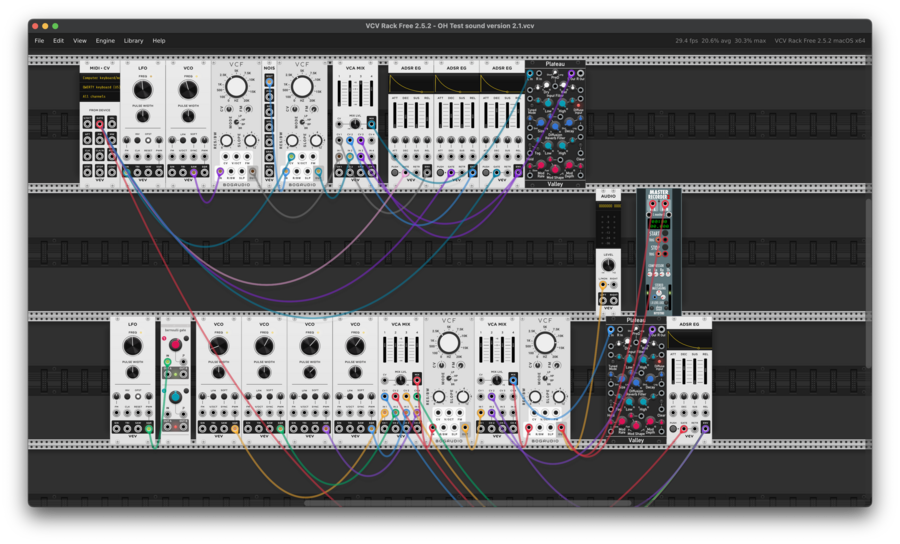
Task: Click the red knob on the bernoulli gate module
Action: tap(176, 345)
